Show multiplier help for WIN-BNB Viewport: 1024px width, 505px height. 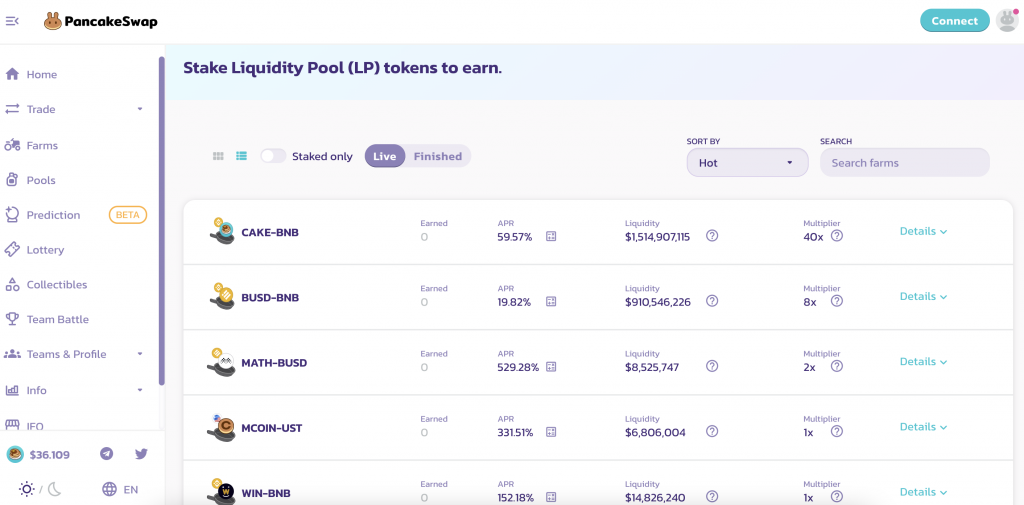pos(837,497)
